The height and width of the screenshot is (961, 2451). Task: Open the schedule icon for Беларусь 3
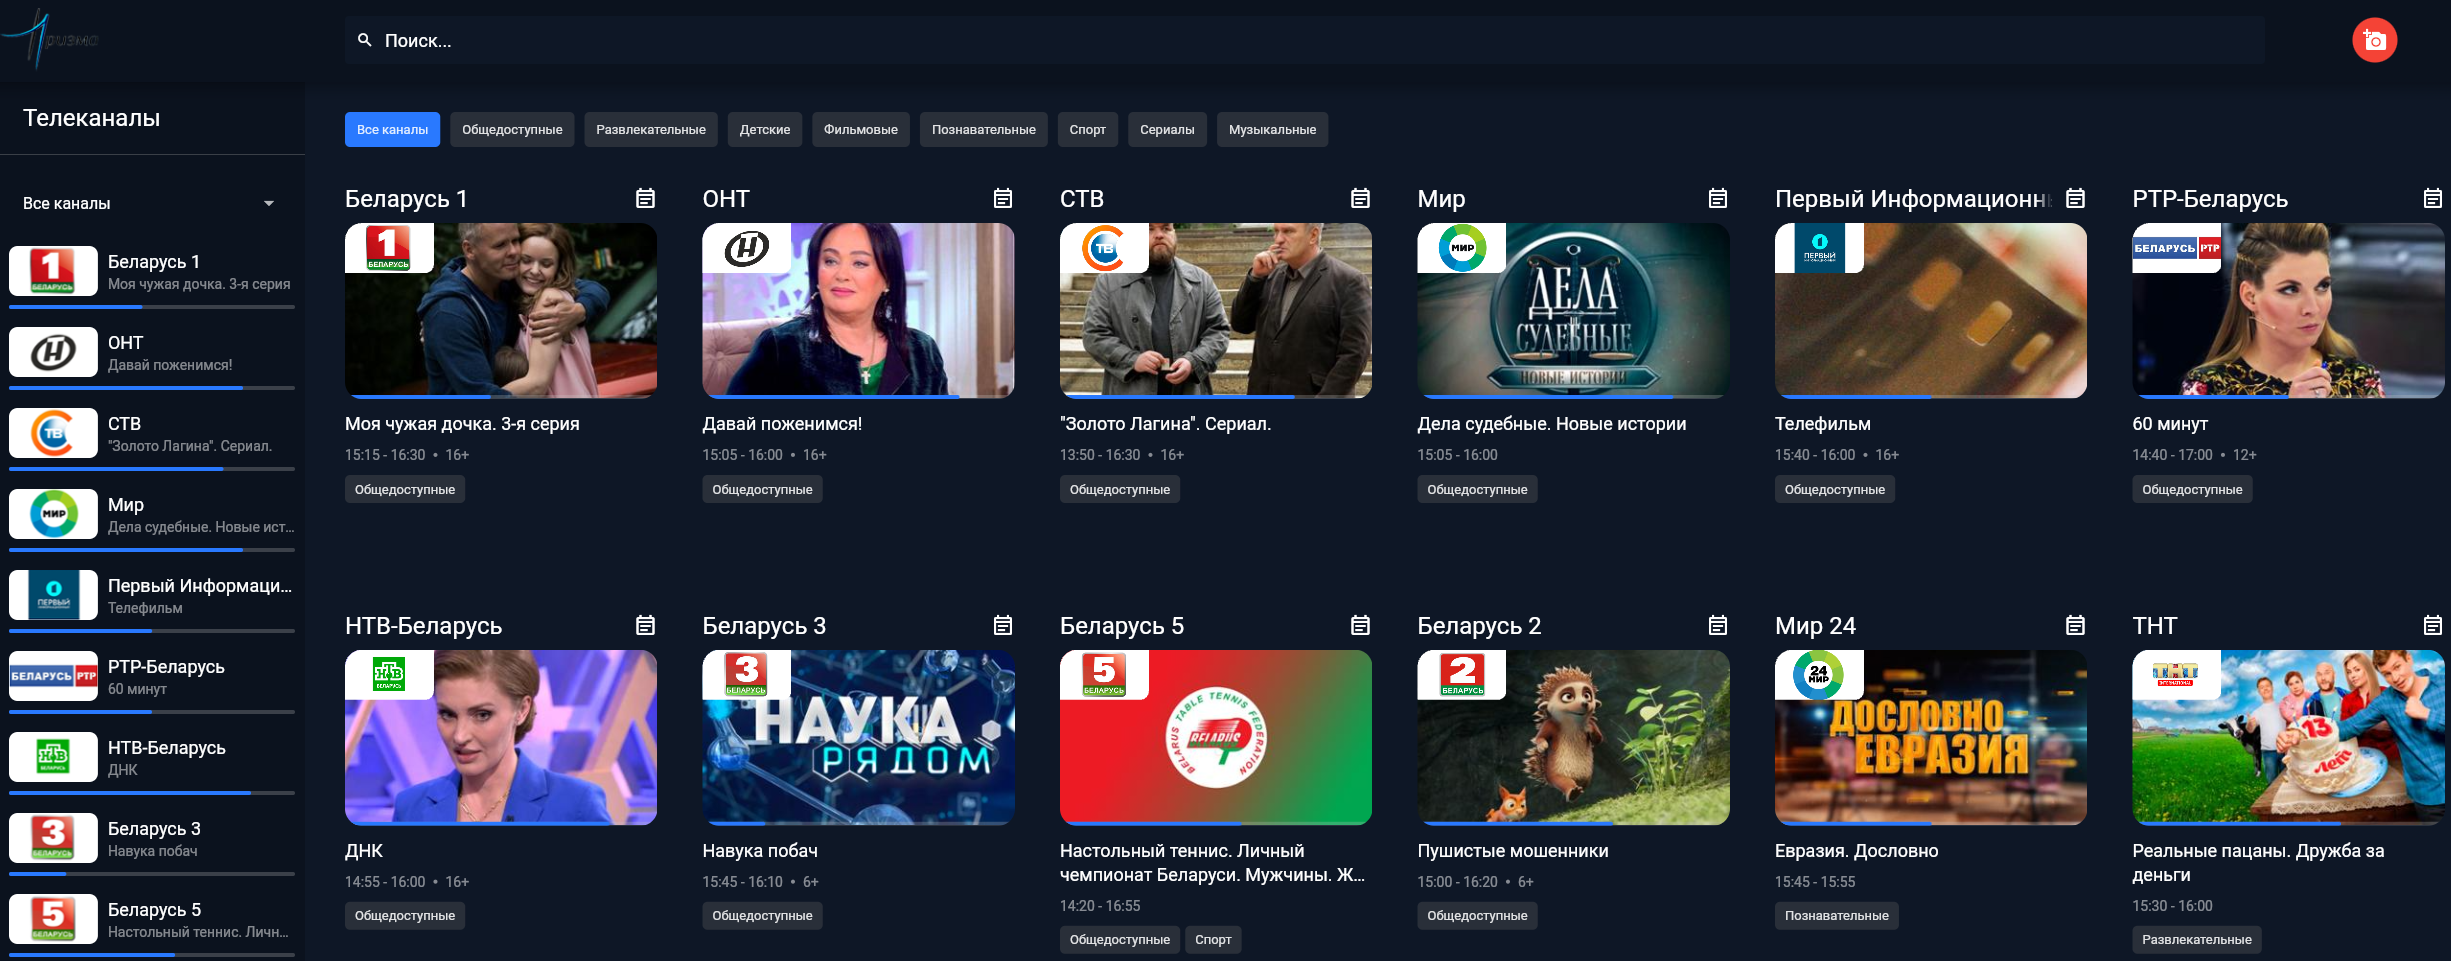point(1003,625)
